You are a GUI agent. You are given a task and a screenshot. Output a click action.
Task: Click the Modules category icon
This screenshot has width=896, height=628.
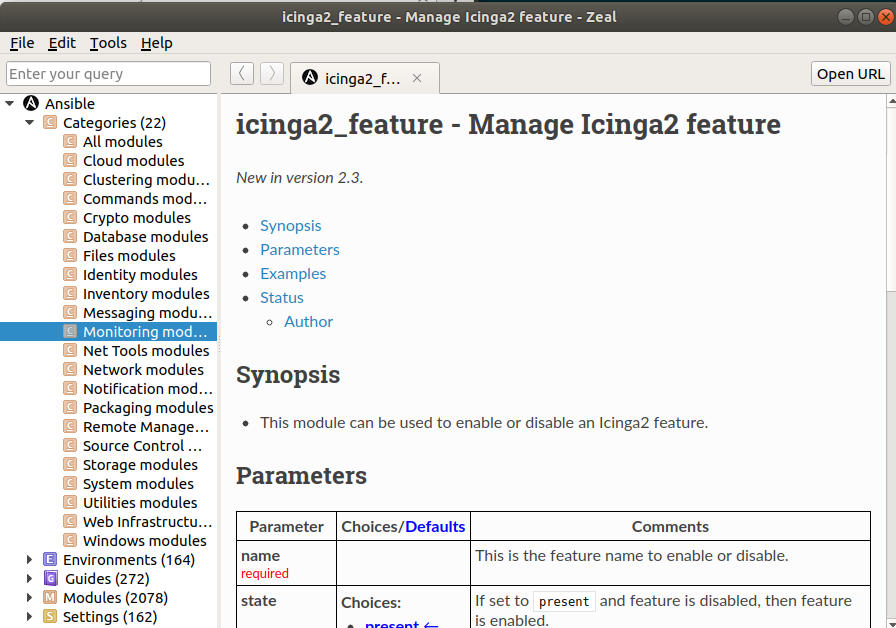50,597
